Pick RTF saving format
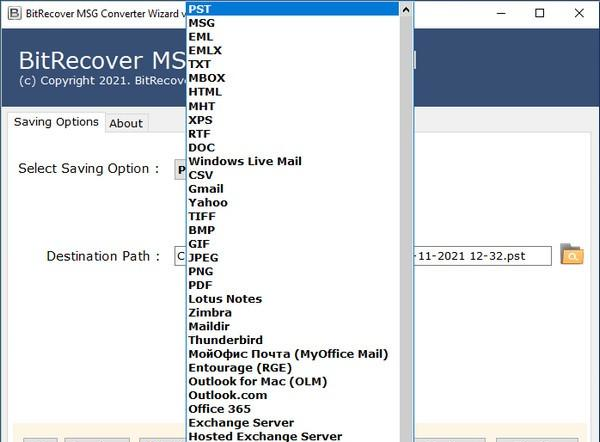This screenshot has width=600, height=442. point(293,134)
